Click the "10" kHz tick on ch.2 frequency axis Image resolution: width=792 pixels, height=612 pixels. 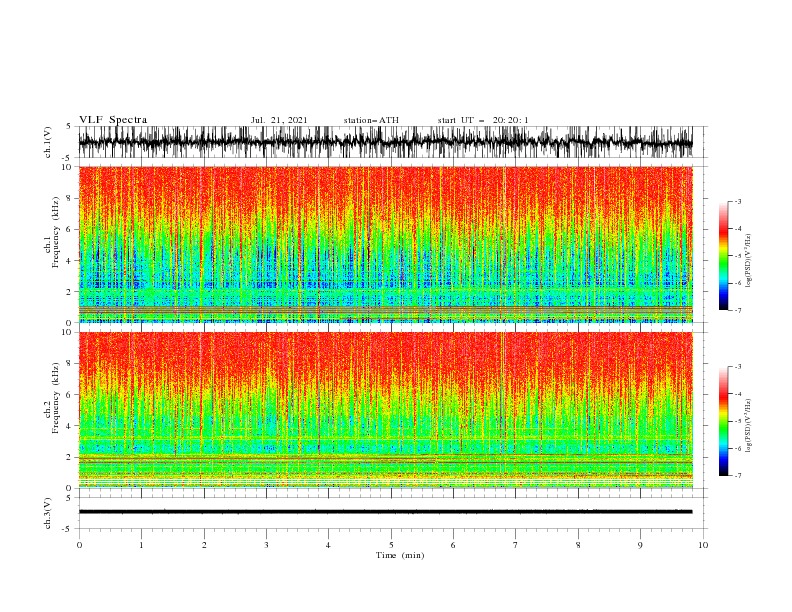[68, 332]
